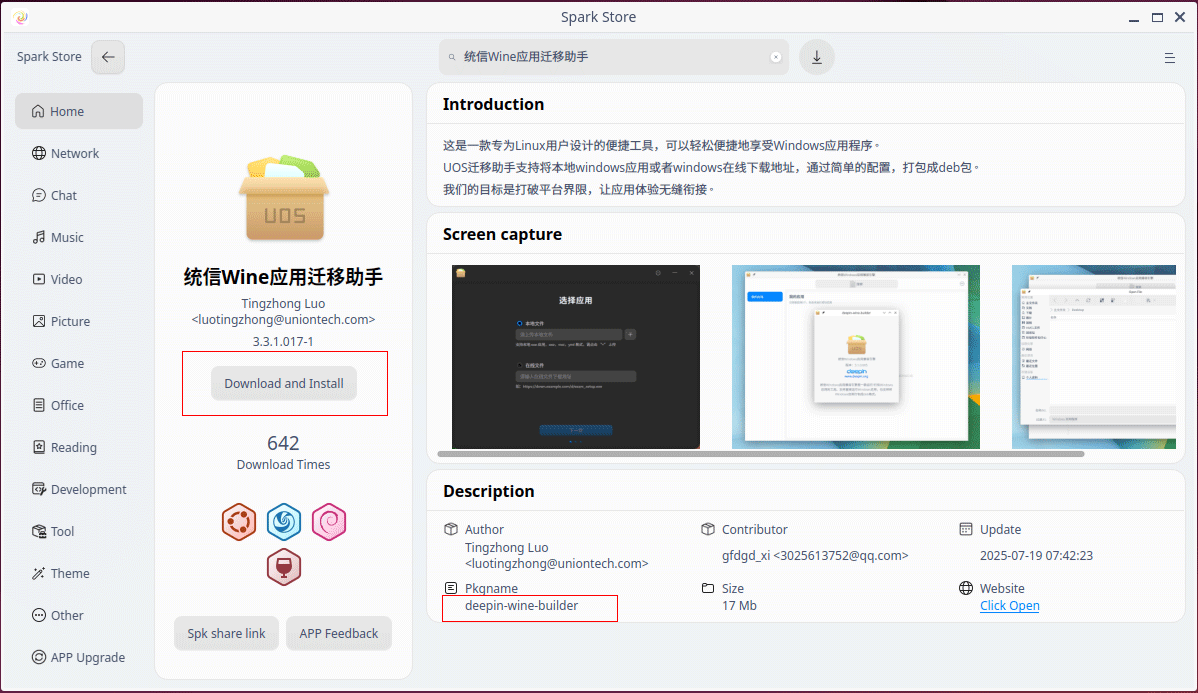The width and height of the screenshot is (1198, 693).
Task: Click the Screen capture heading
Action: (502, 235)
